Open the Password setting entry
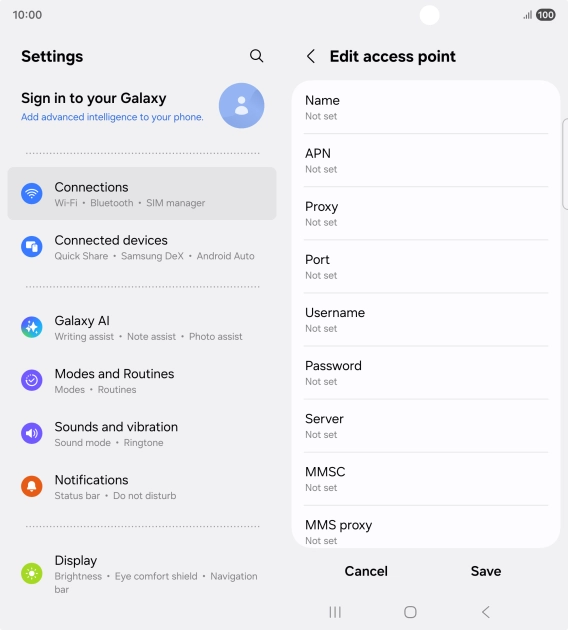Image resolution: width=568 pixels, height=630 pixels. tap(426, 372)
